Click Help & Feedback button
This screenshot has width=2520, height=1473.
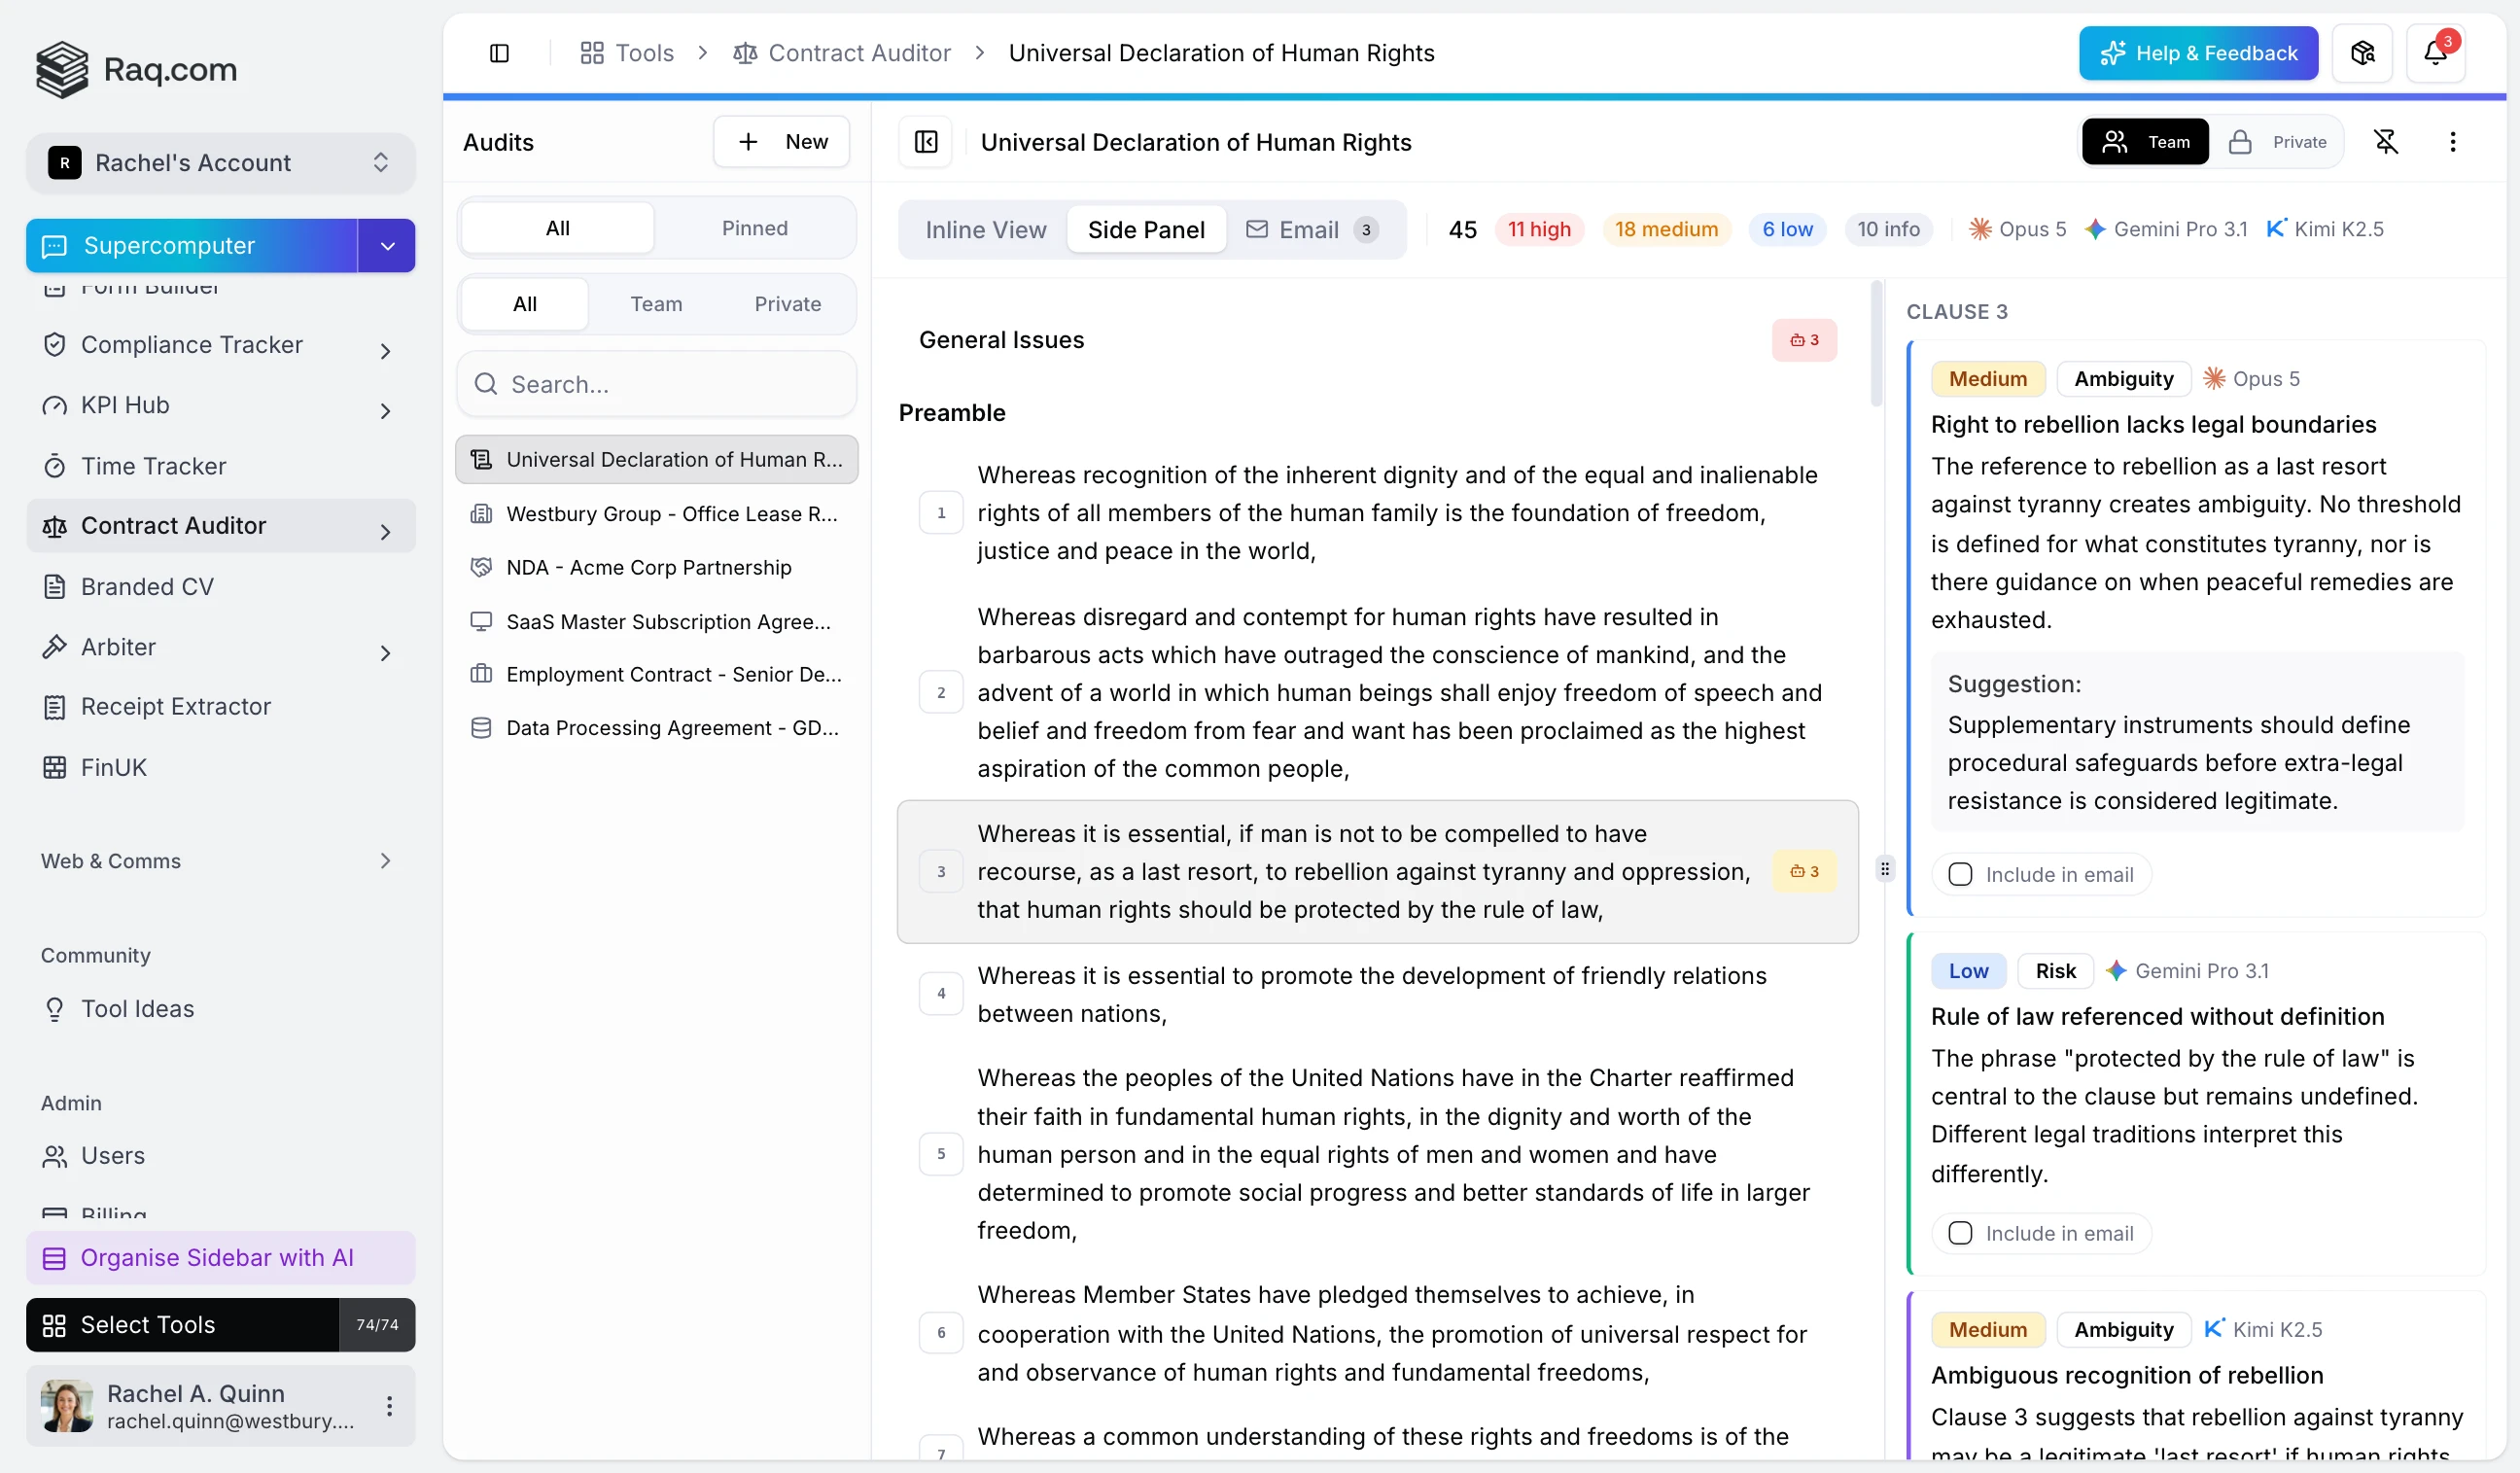tap(2198, 53)
